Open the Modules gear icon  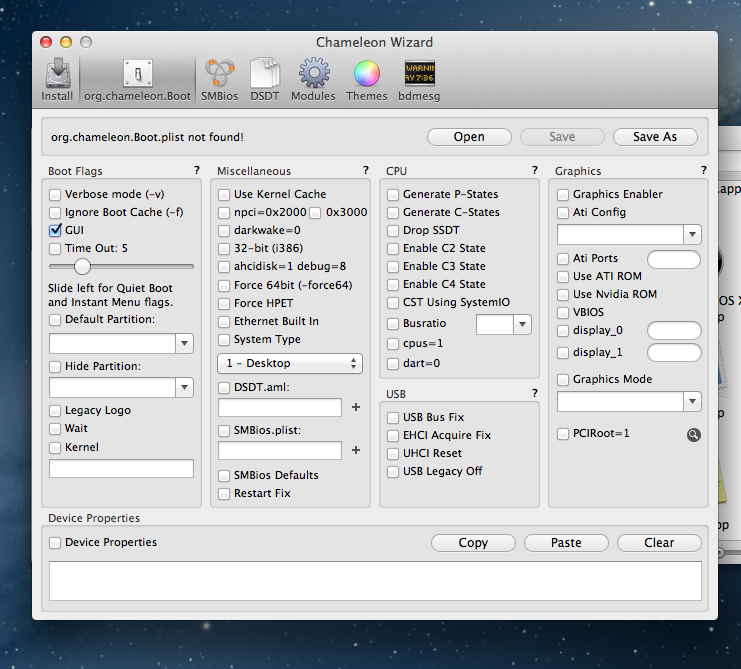pyautogui.click(x=313, y=78)
